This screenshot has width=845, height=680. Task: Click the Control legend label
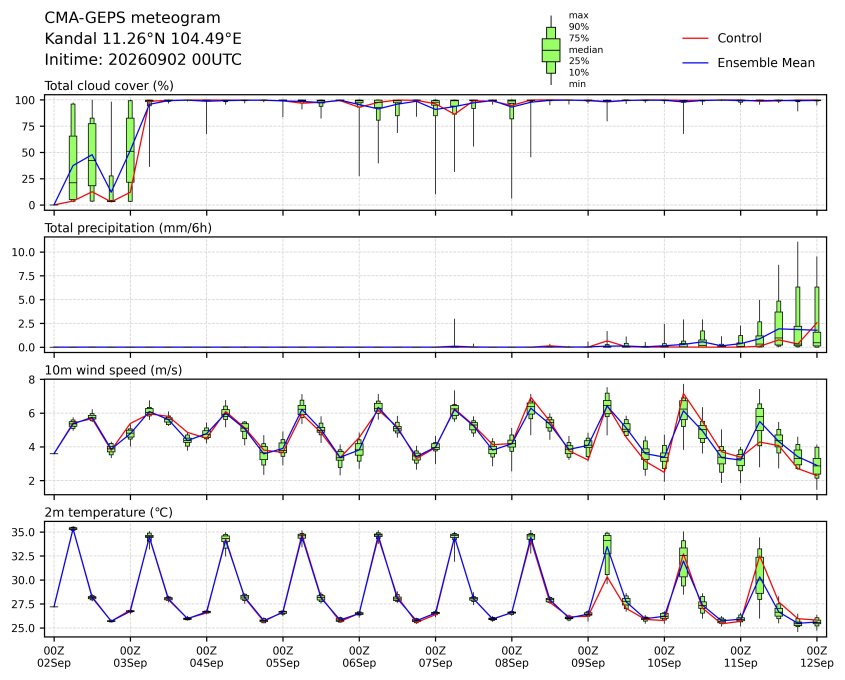click(x=739, y=38)
